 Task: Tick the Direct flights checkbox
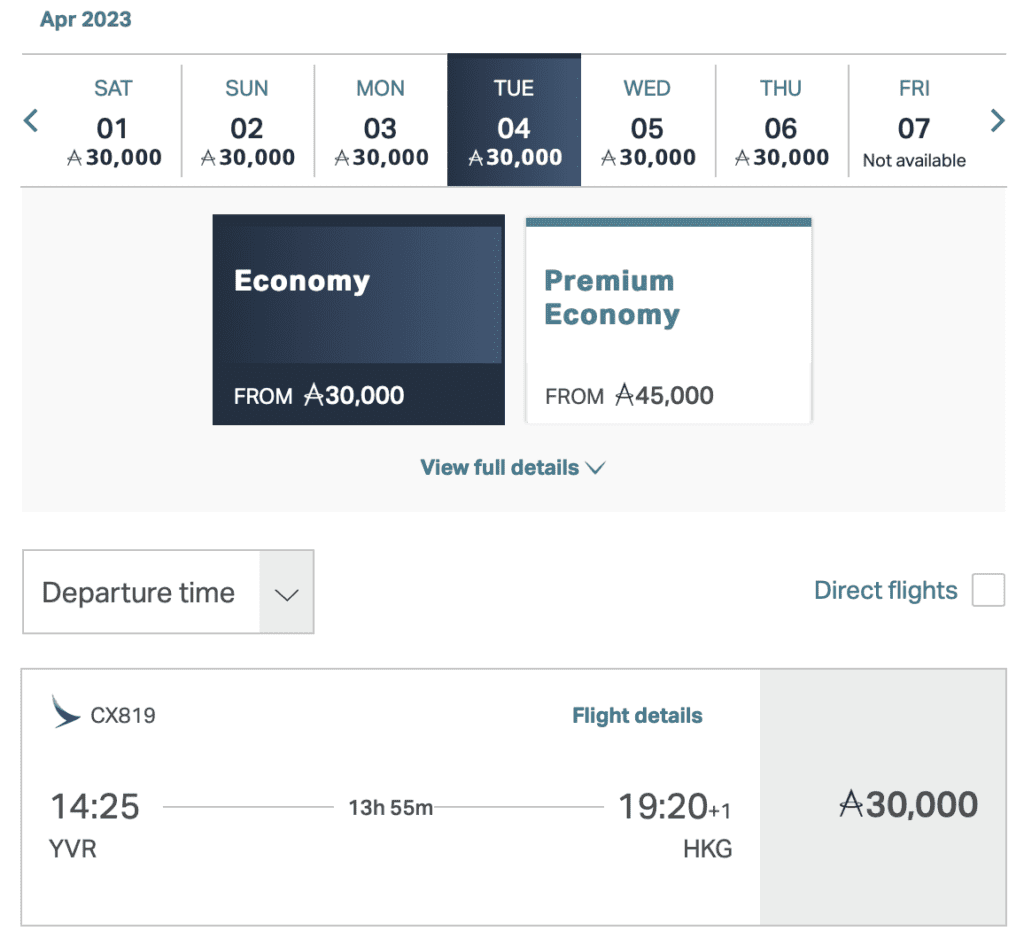point(988,591)
